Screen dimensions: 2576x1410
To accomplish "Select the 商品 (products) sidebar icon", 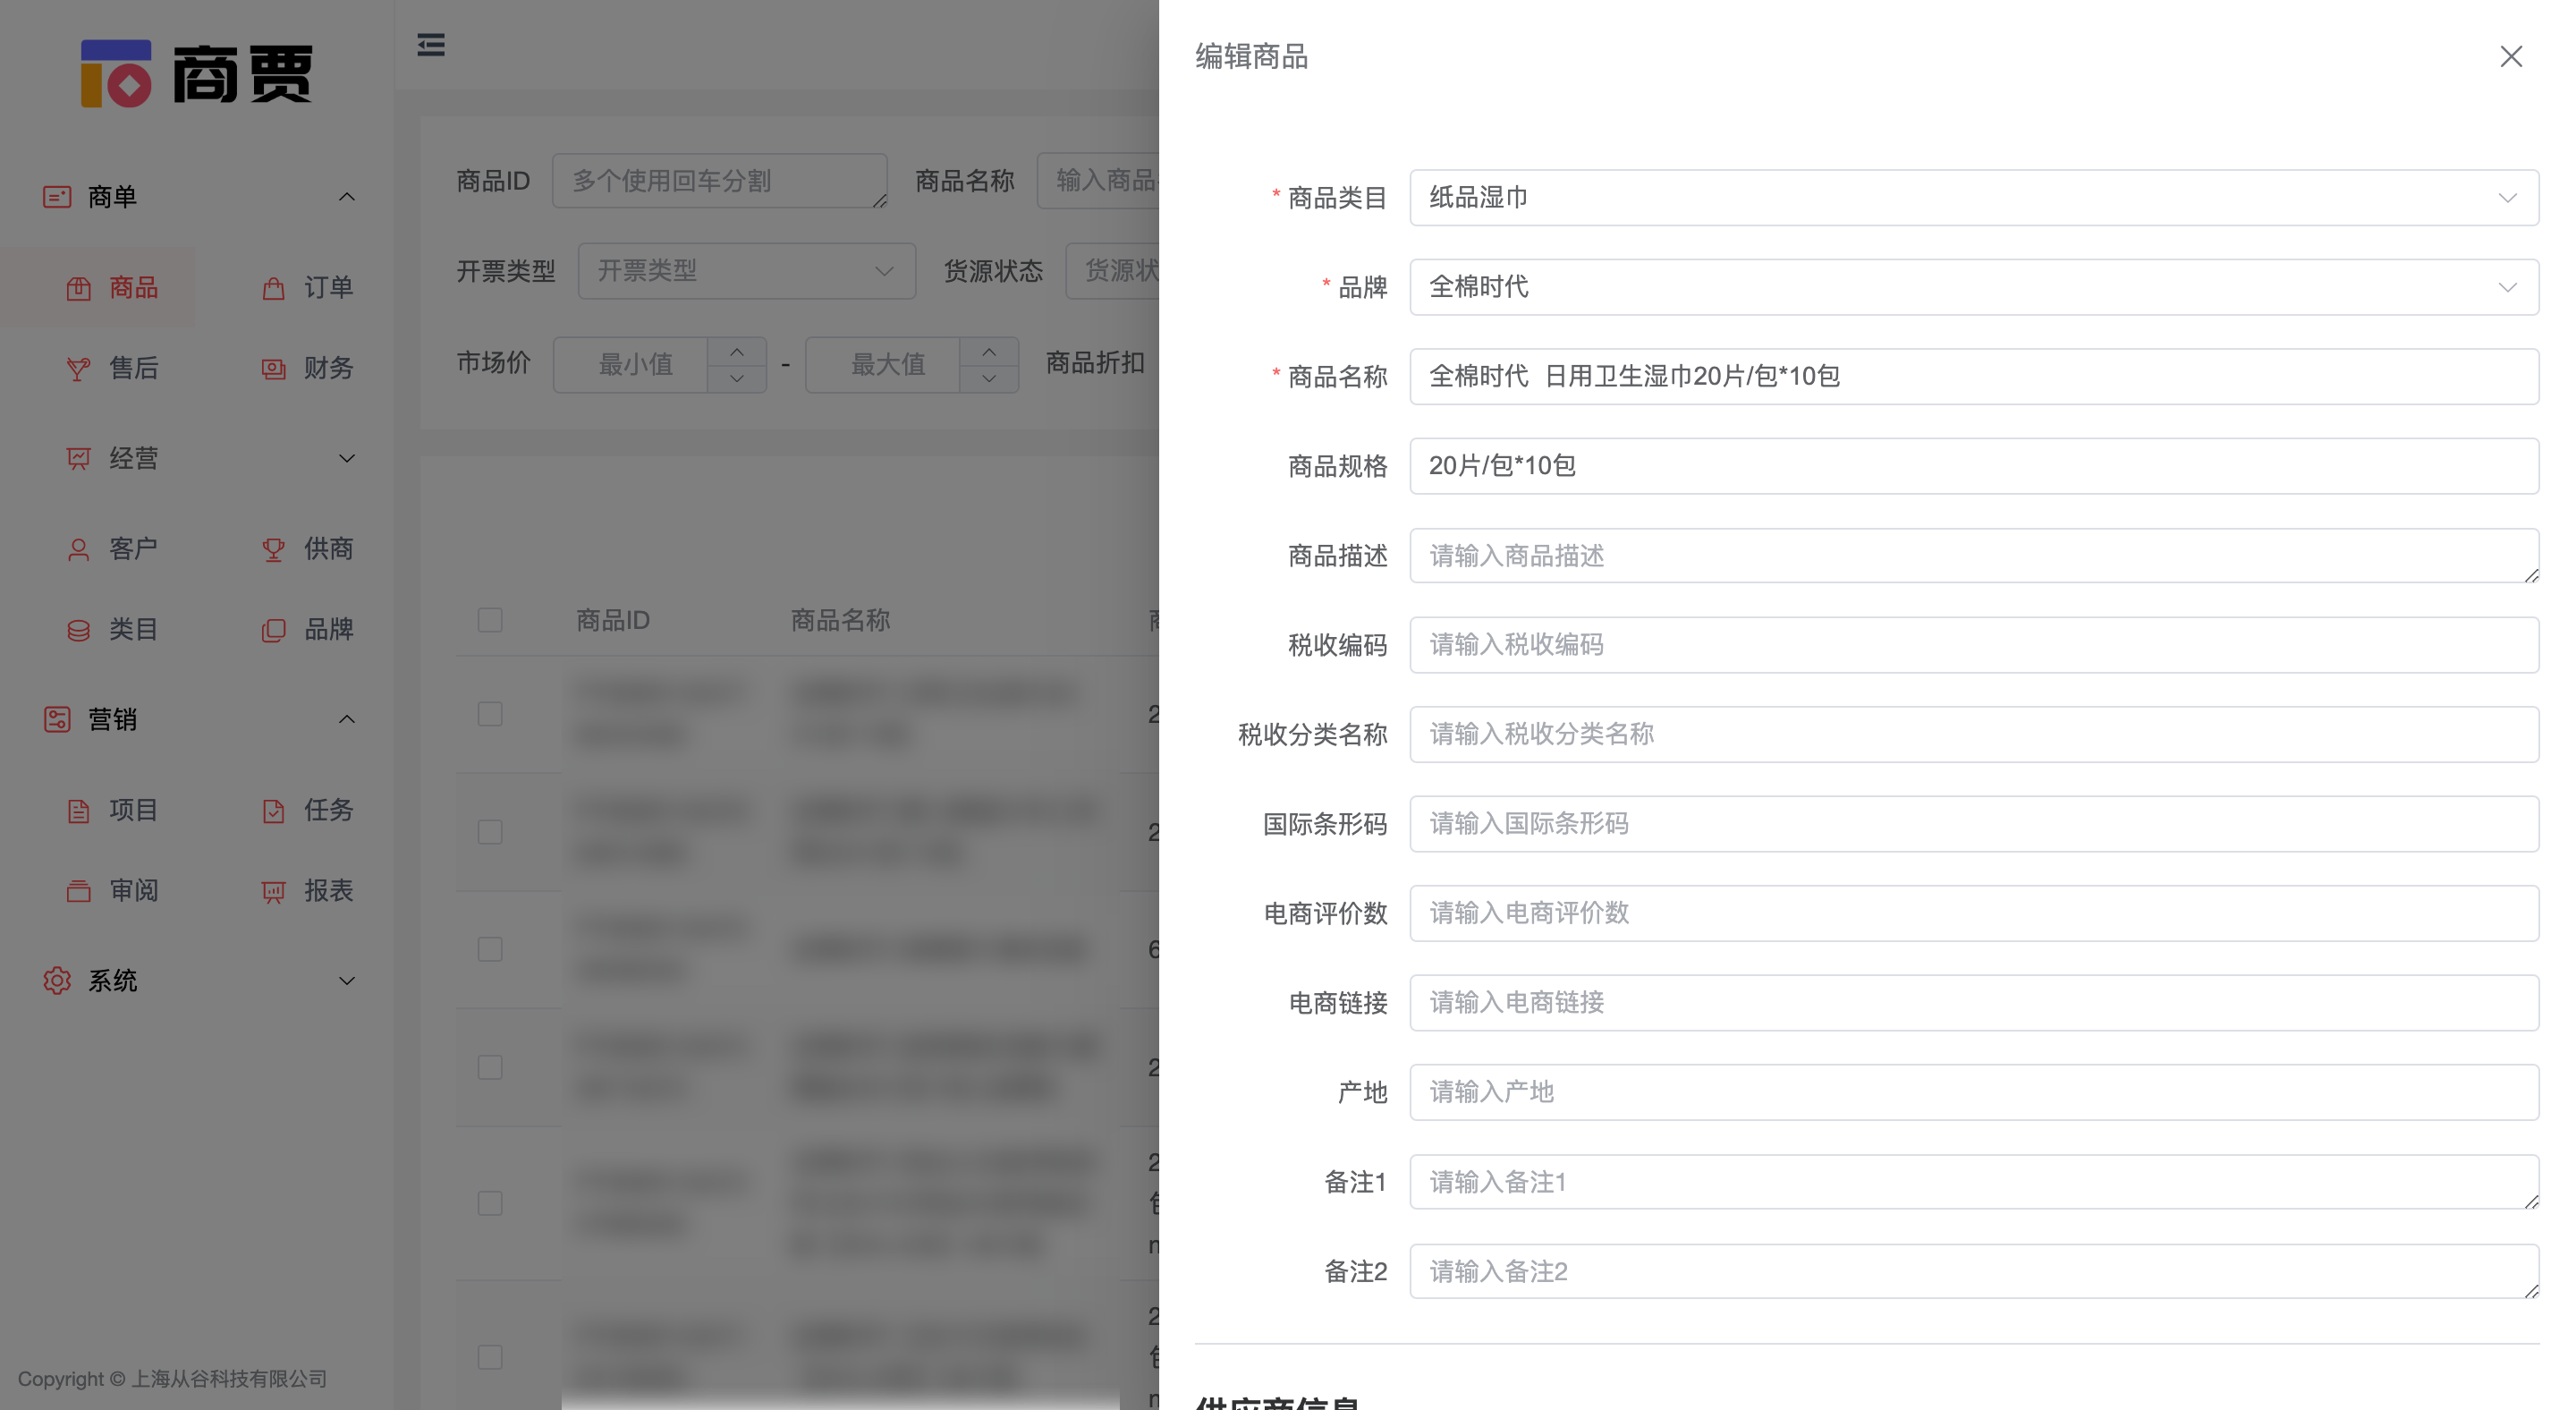I will [79, 287].
